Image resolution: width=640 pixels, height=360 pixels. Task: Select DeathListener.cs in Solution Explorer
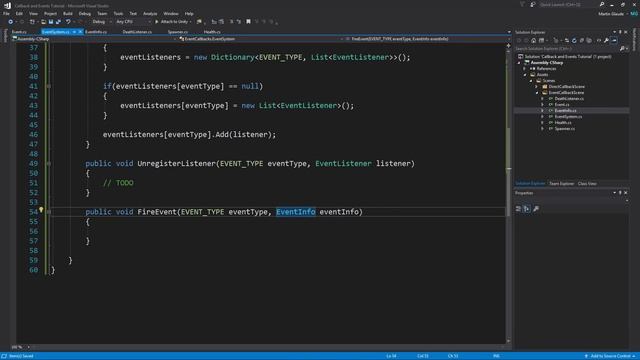569,99
